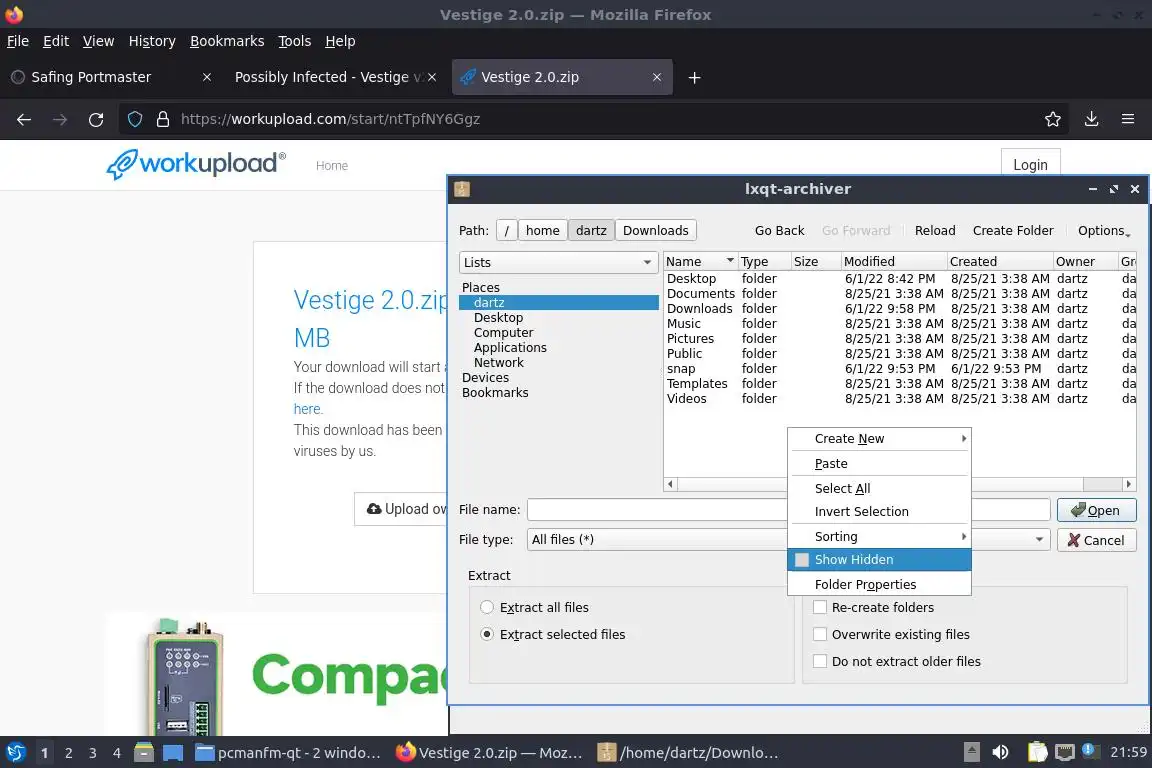
Task: Choose Invert Selection in context menu
Action: 879,512
